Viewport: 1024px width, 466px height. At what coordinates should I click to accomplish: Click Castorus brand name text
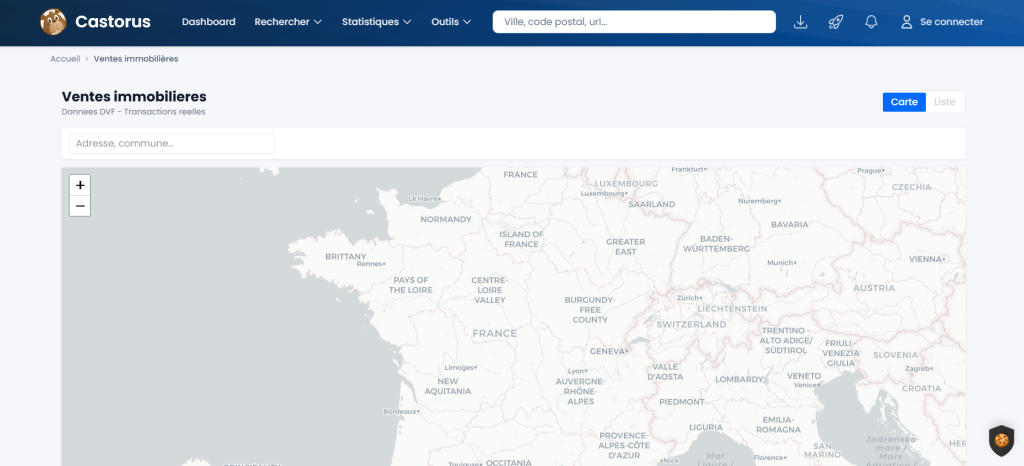(x=113, y=22)
